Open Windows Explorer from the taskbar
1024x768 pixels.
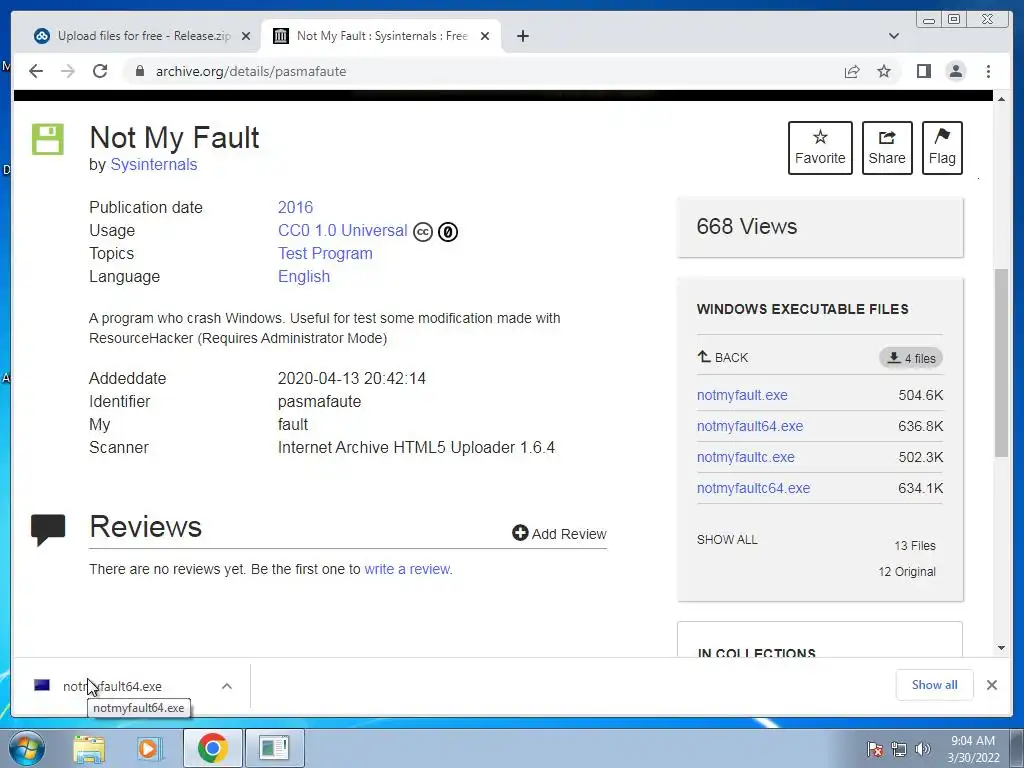(89, 748)
